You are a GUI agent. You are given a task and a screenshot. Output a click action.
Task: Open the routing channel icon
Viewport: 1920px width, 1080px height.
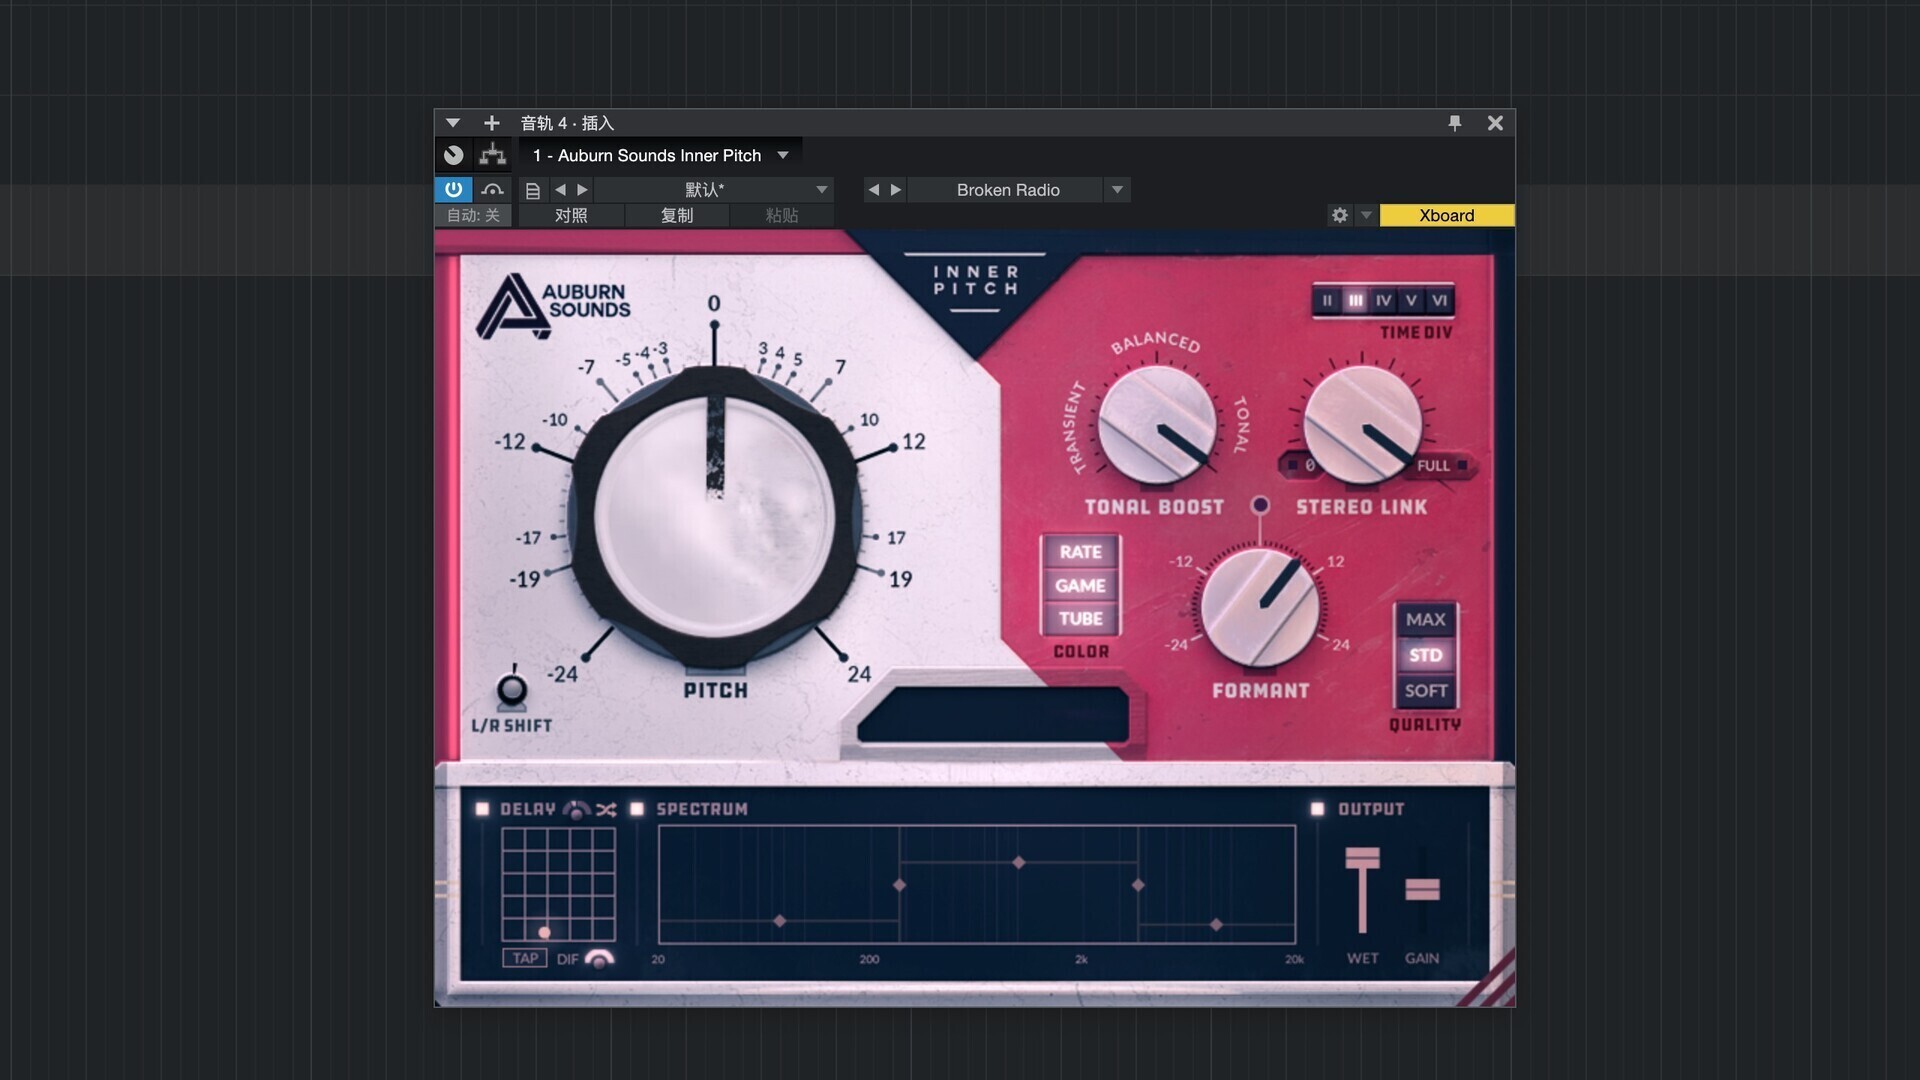pos(492,155)
